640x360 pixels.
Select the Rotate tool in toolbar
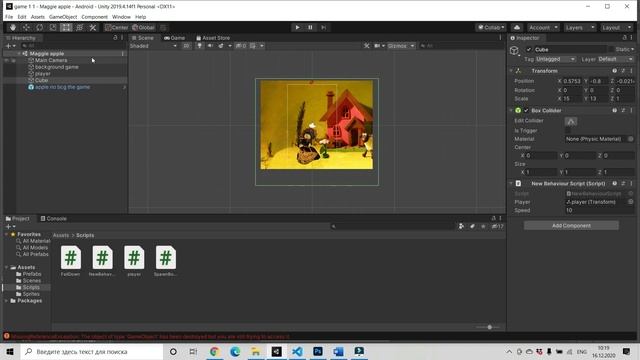pos(40,27)
